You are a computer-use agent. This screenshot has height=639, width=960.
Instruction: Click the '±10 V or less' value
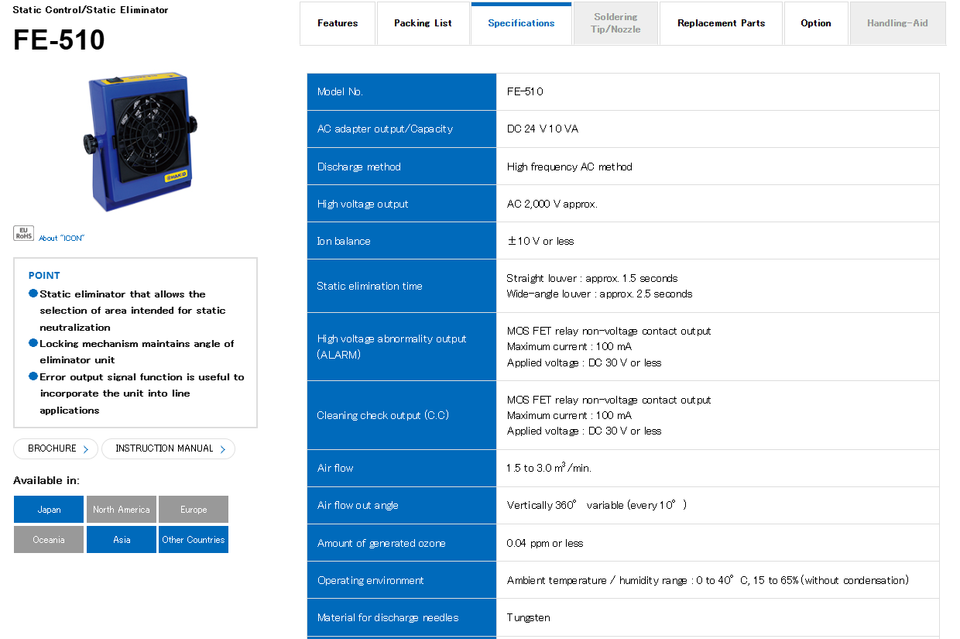540,241
